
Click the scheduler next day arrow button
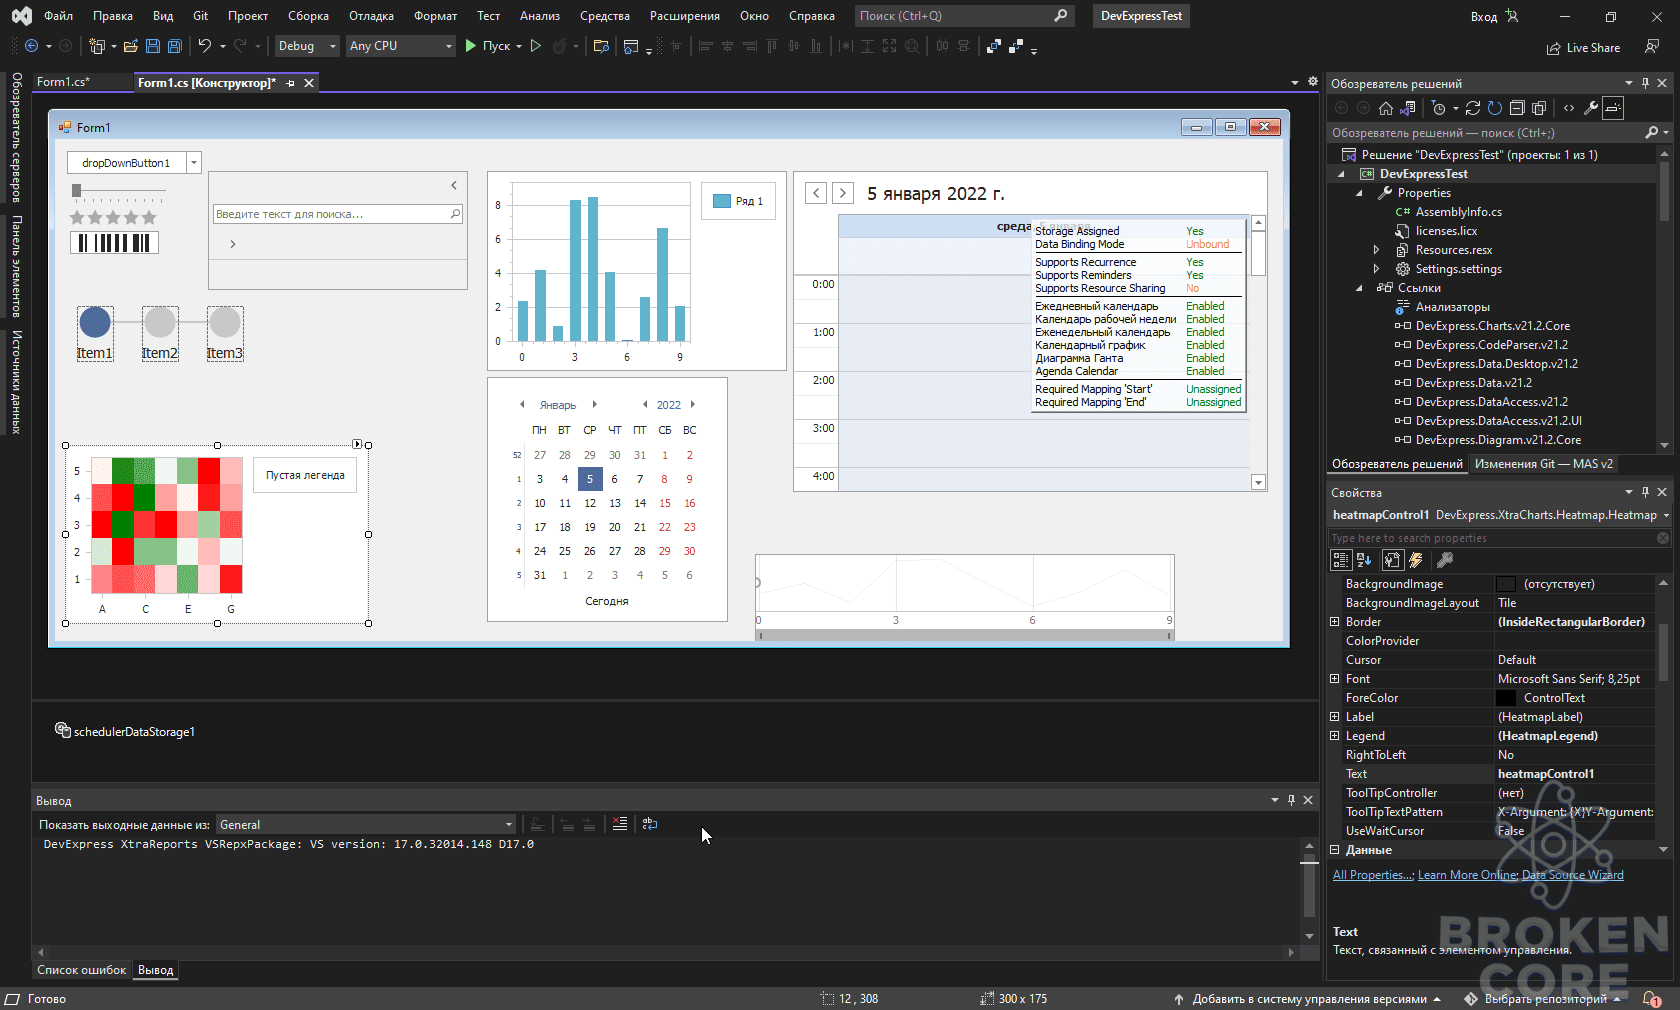point(843,193)
